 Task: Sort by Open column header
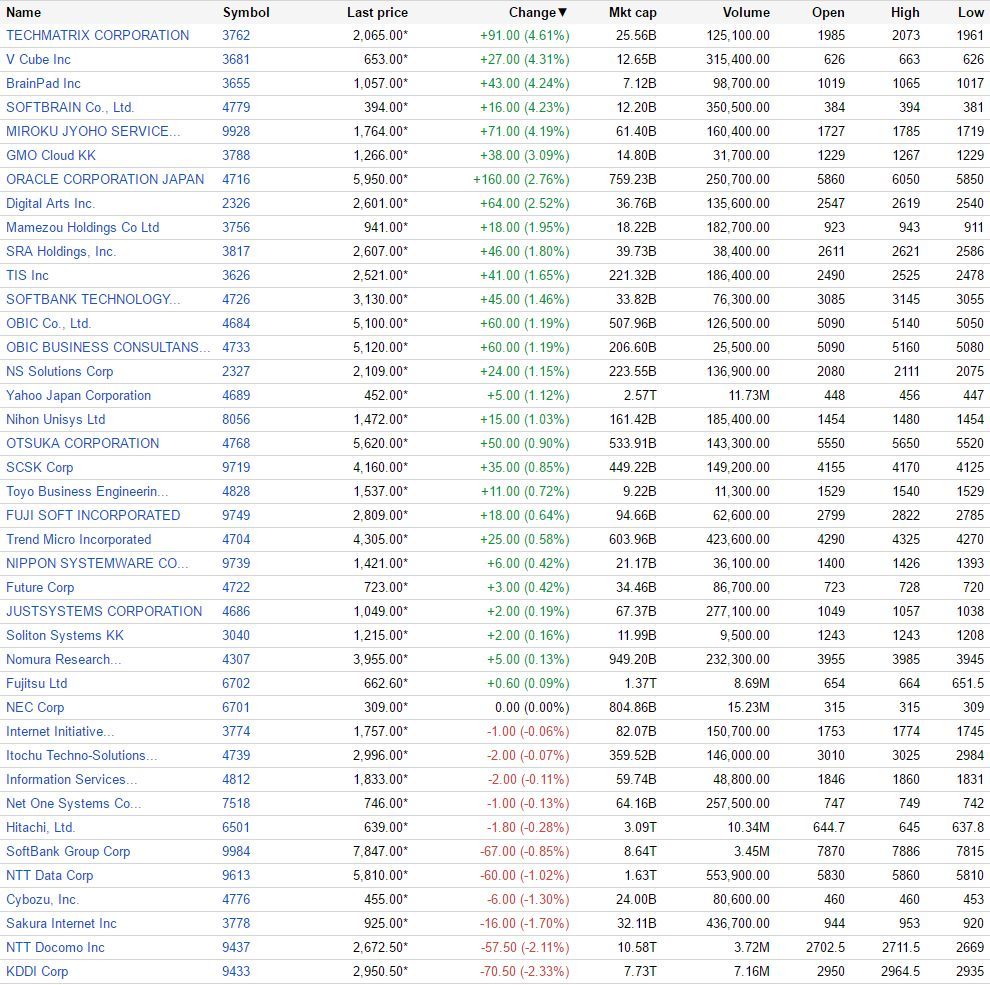(828, 13)
